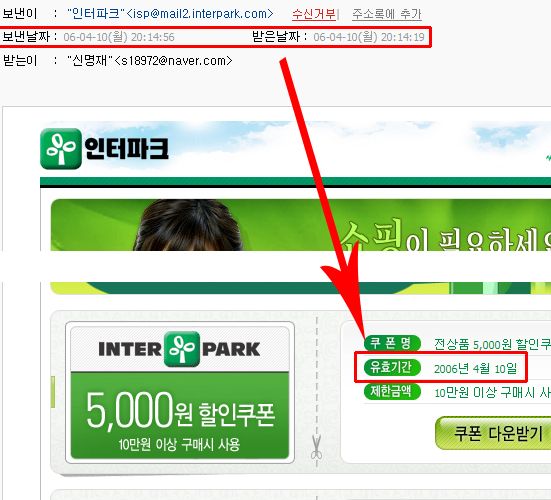Screen dimensions: 551x500
Task: Click the 5,000원 할인쿠폰 coupon image
Action: coord(180,392)
